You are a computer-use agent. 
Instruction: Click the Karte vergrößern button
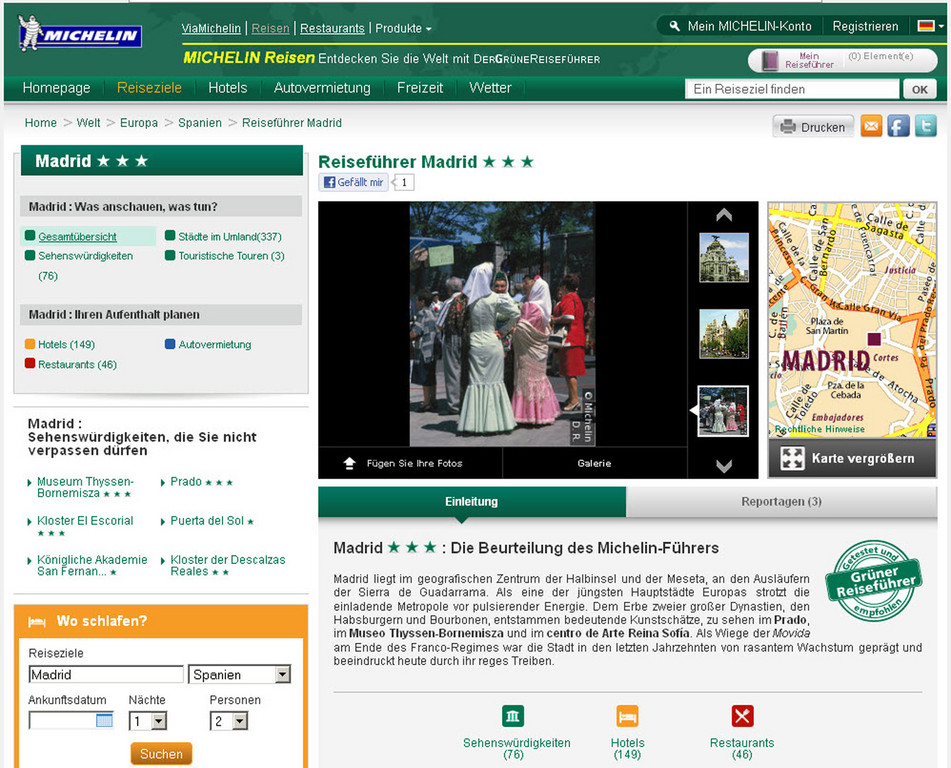click(x=852, y=459)
